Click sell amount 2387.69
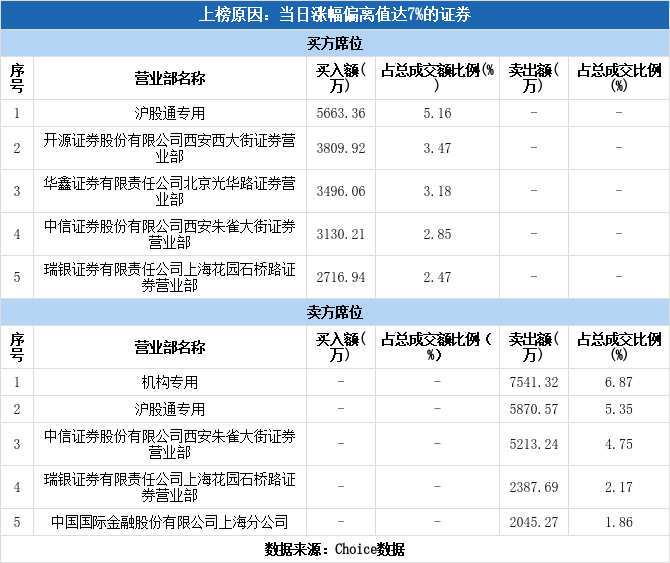The width and height of the screenshot is (670, 563). pos(534,487)
